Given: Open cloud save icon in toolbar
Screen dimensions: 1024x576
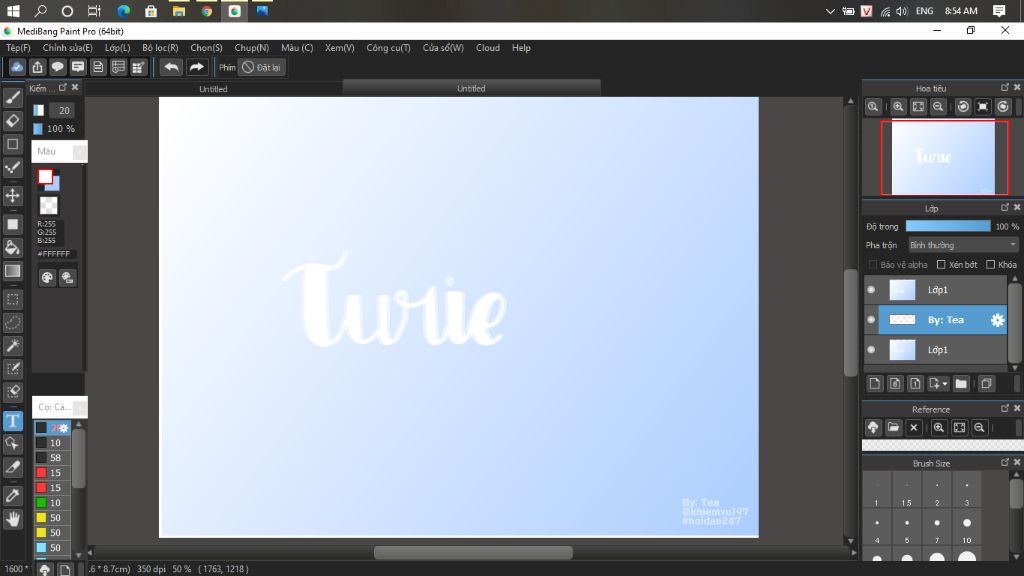Looking at the screenshot, I should (17, 67).
